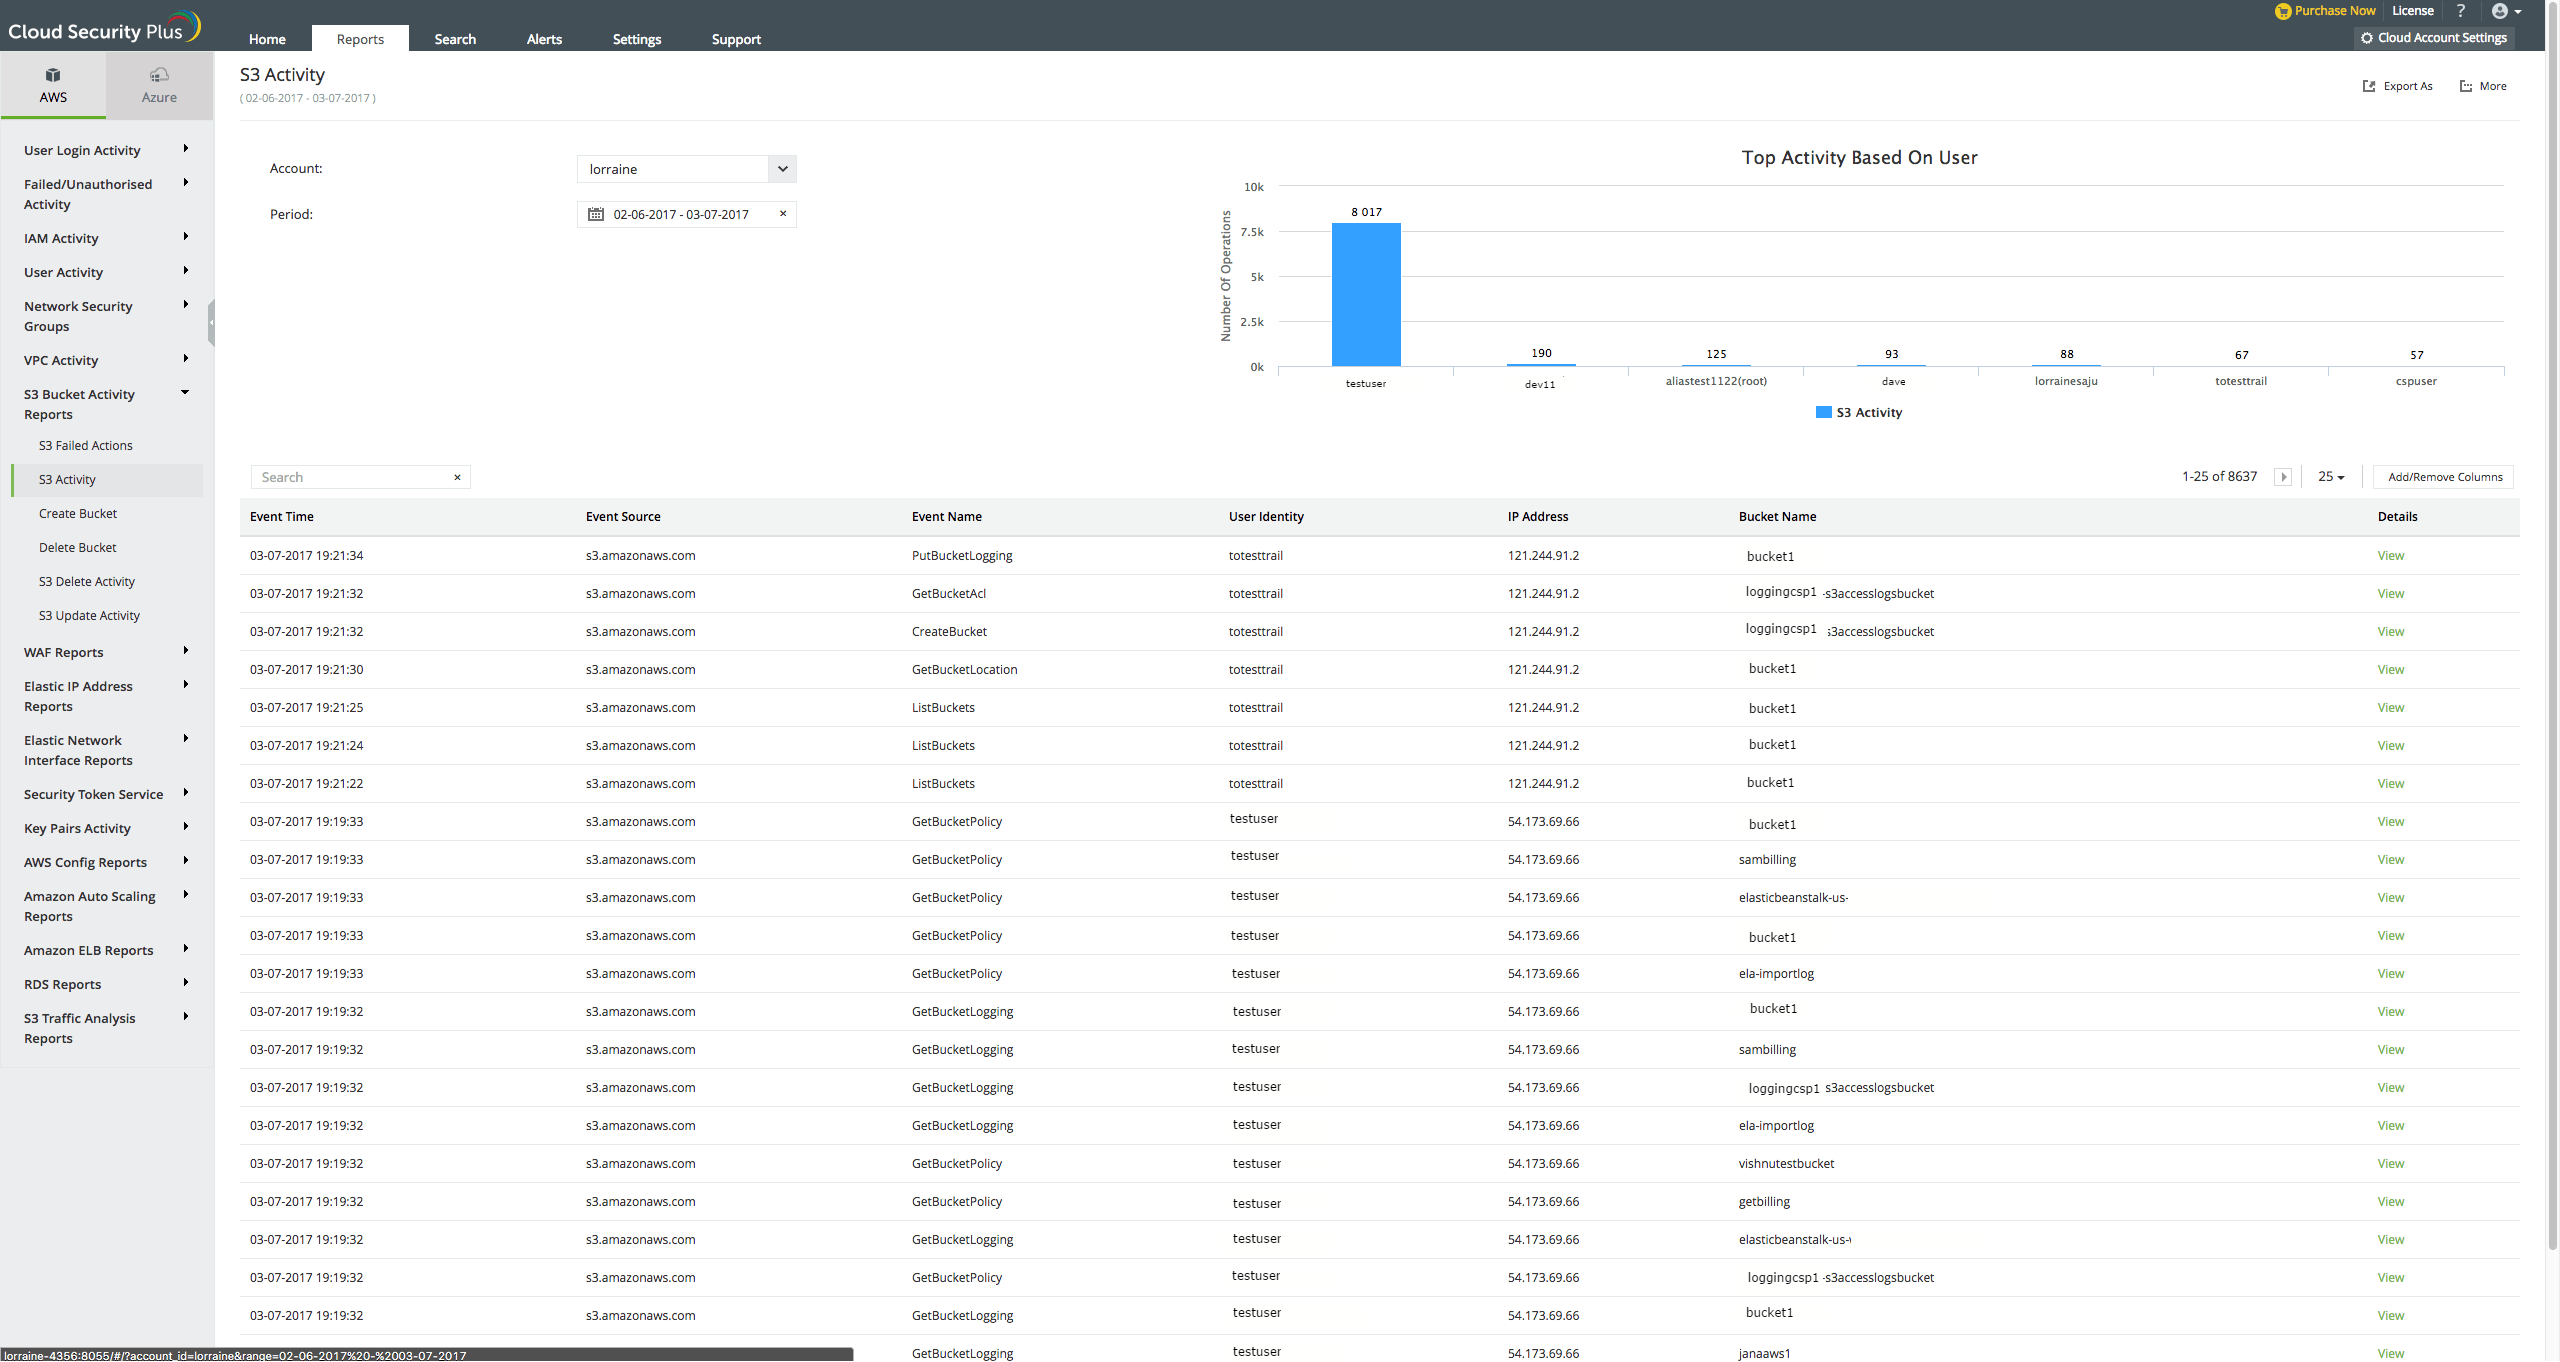Open the help question mark icon
The width and height of the screenshot is (2560, 1362).
coord(2461,11)
